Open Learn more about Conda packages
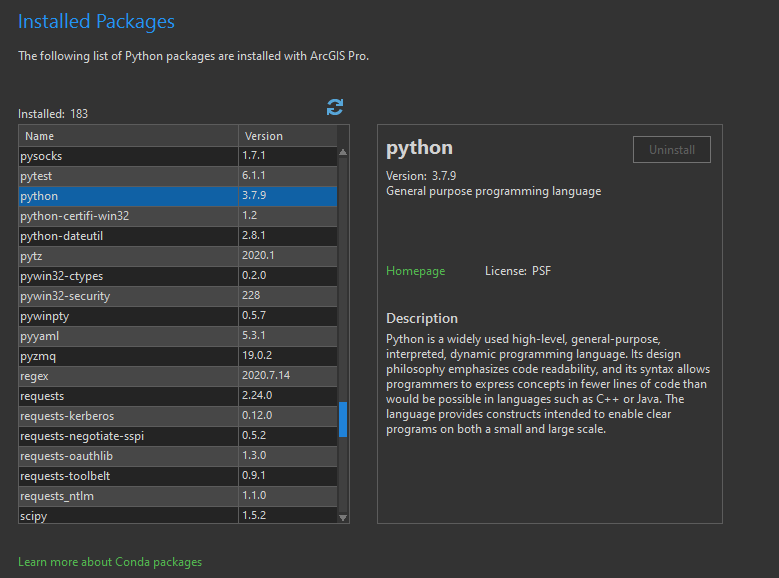Image resolution: width=779 pixels, height=578 pixels. click(110, 562)
